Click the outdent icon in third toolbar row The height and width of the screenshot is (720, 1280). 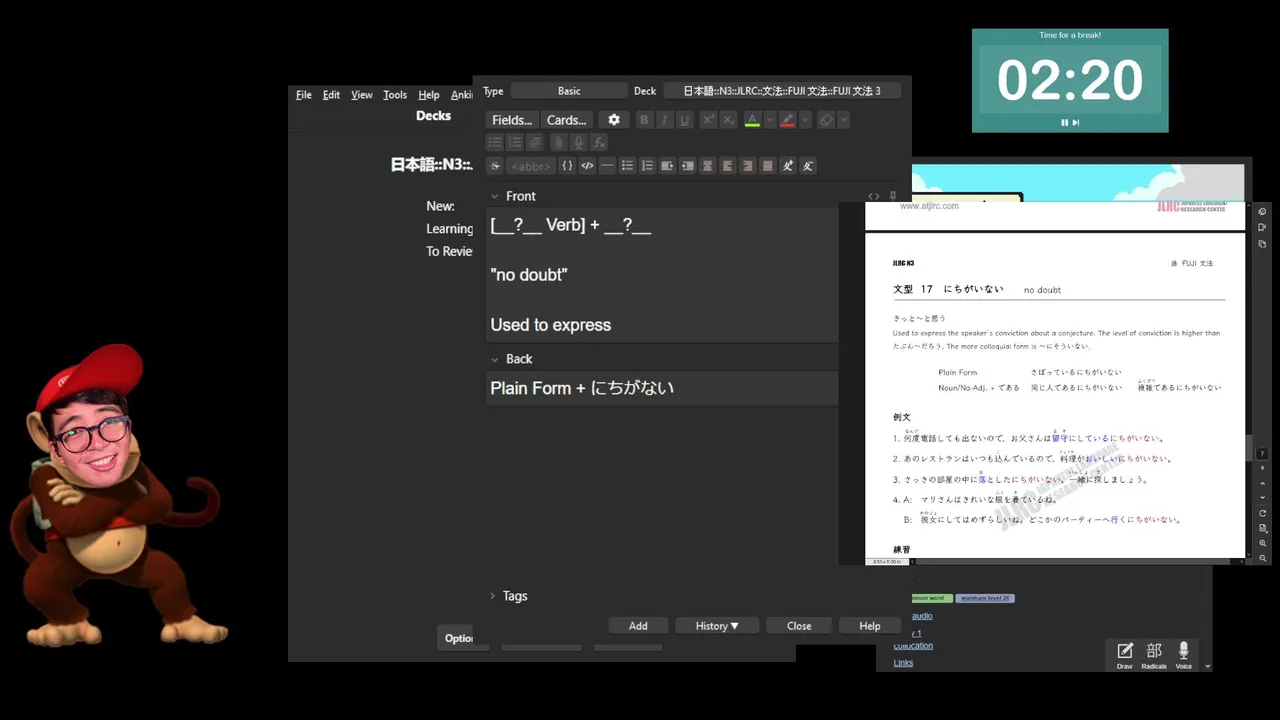coord(687,166)
